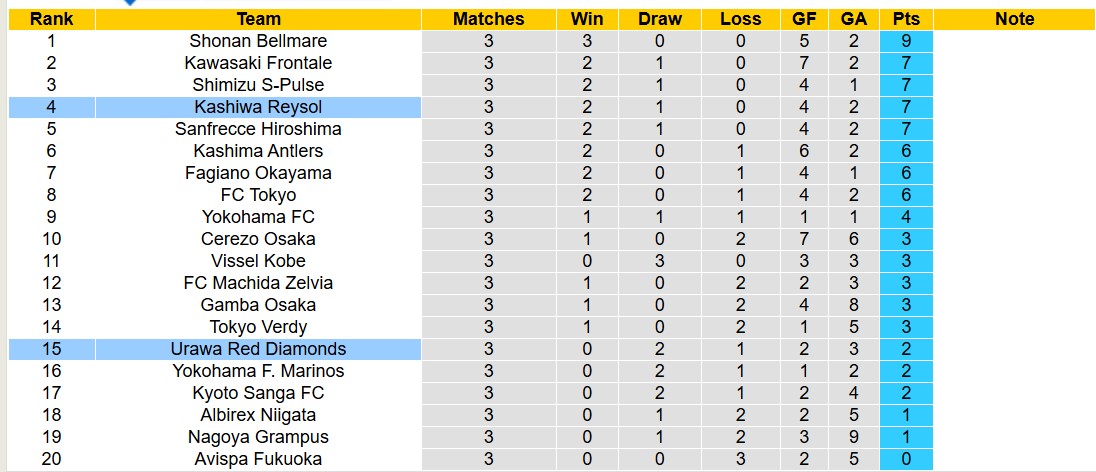Screen dimensions: 1096x472
Task: Click the Note column header
Action: click(1014, 19)
